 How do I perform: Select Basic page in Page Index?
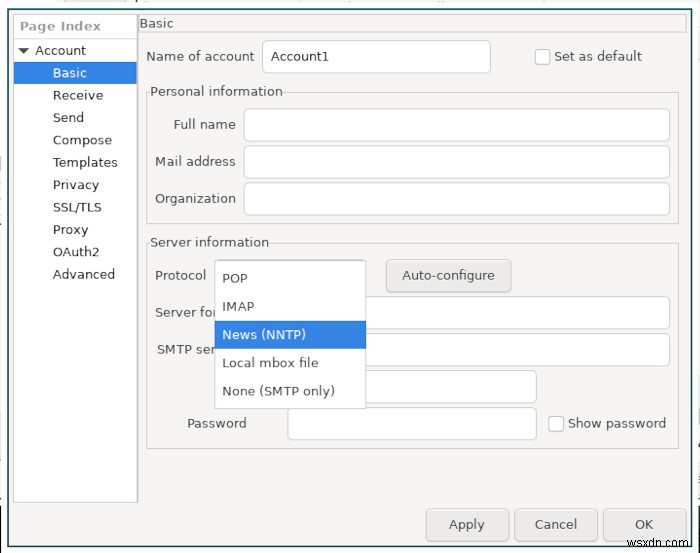click(x=70, y=73)
